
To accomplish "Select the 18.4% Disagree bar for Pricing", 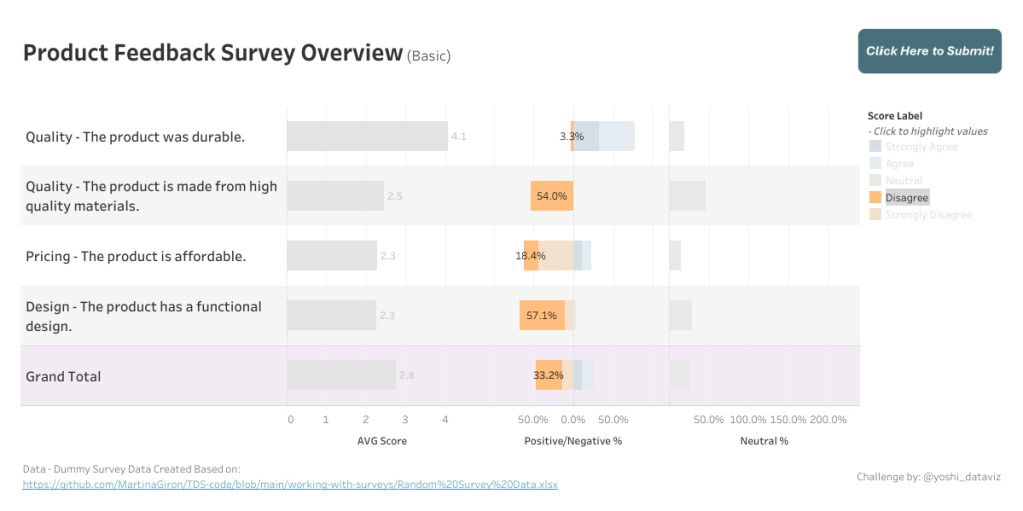I will 531,256.
